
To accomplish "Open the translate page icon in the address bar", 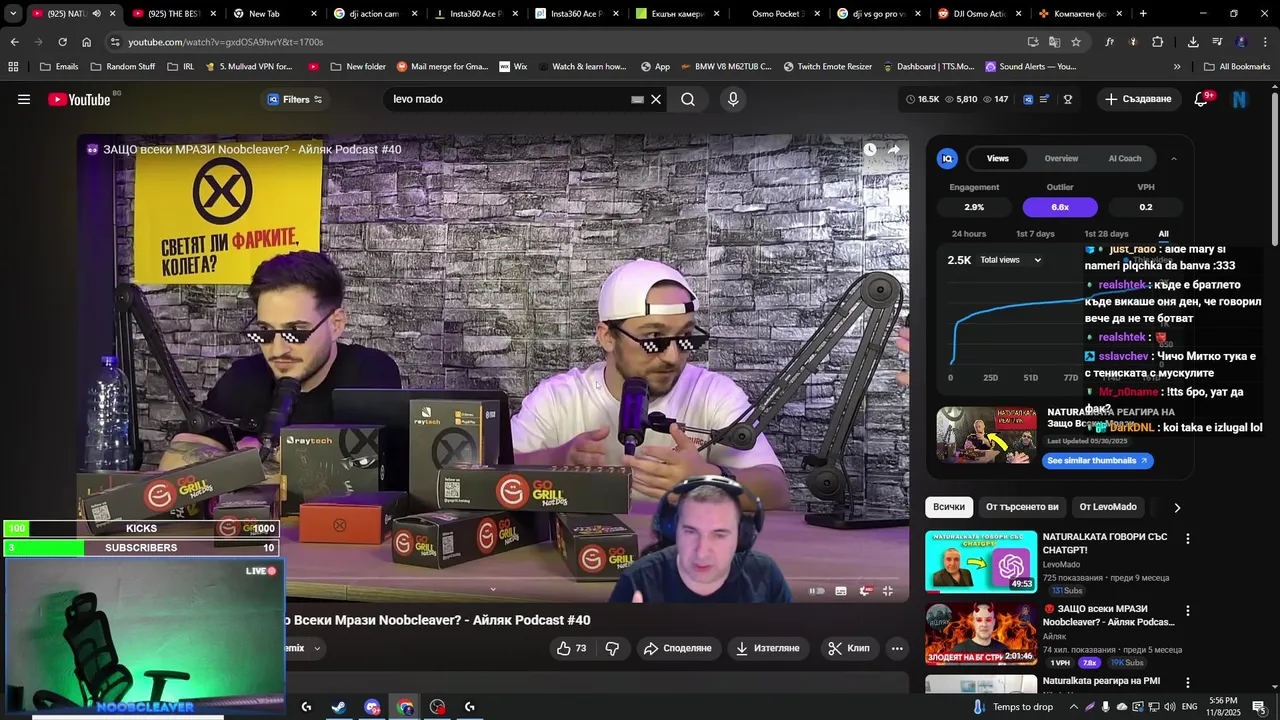I will click(x=1054, y=42).
